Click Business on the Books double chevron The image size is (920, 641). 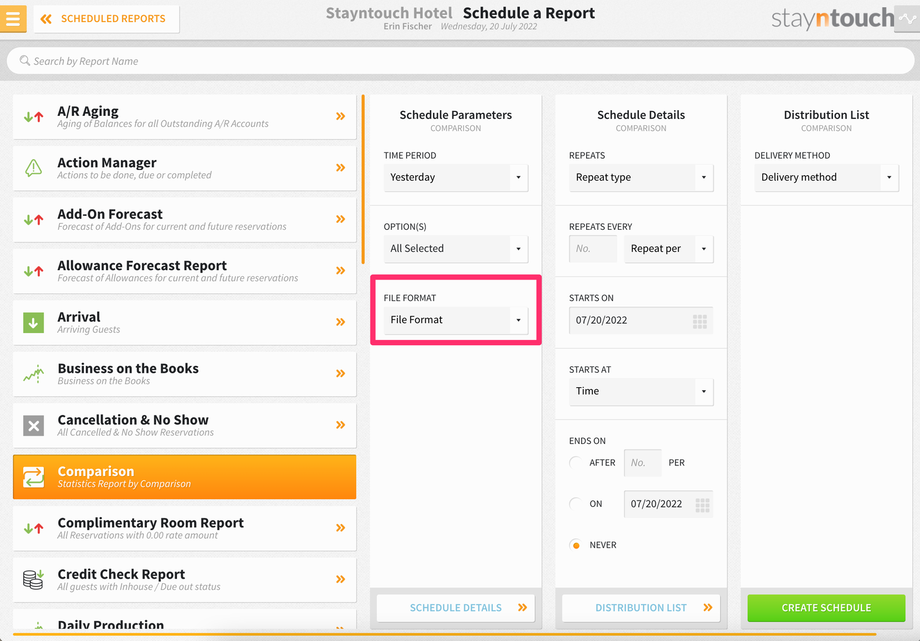[340, 373]
